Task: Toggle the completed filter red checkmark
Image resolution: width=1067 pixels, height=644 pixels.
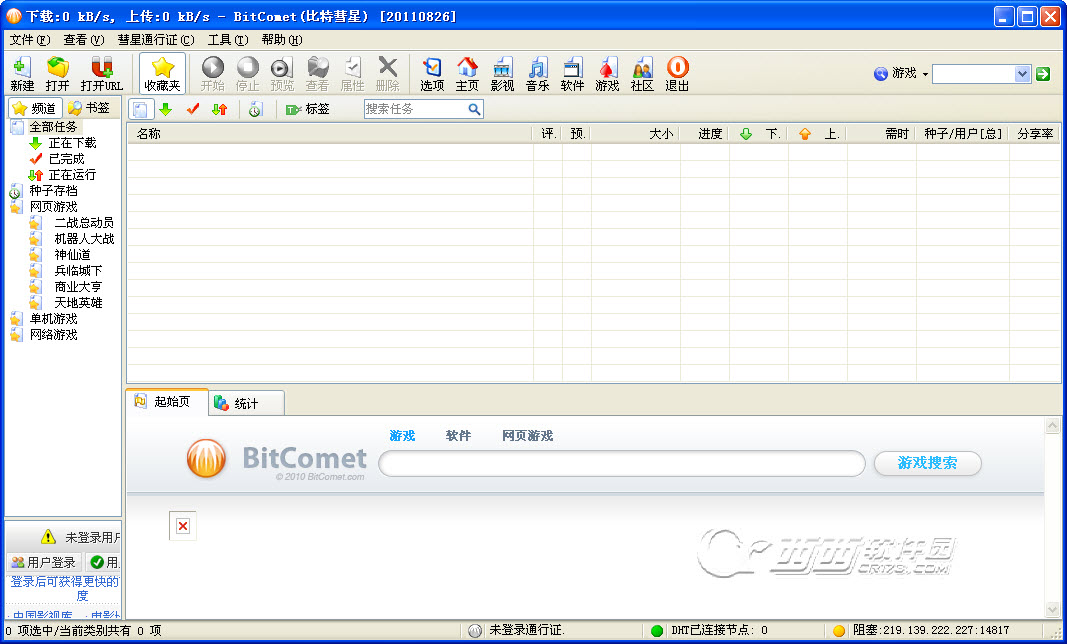Action: (x=193, y=109)
